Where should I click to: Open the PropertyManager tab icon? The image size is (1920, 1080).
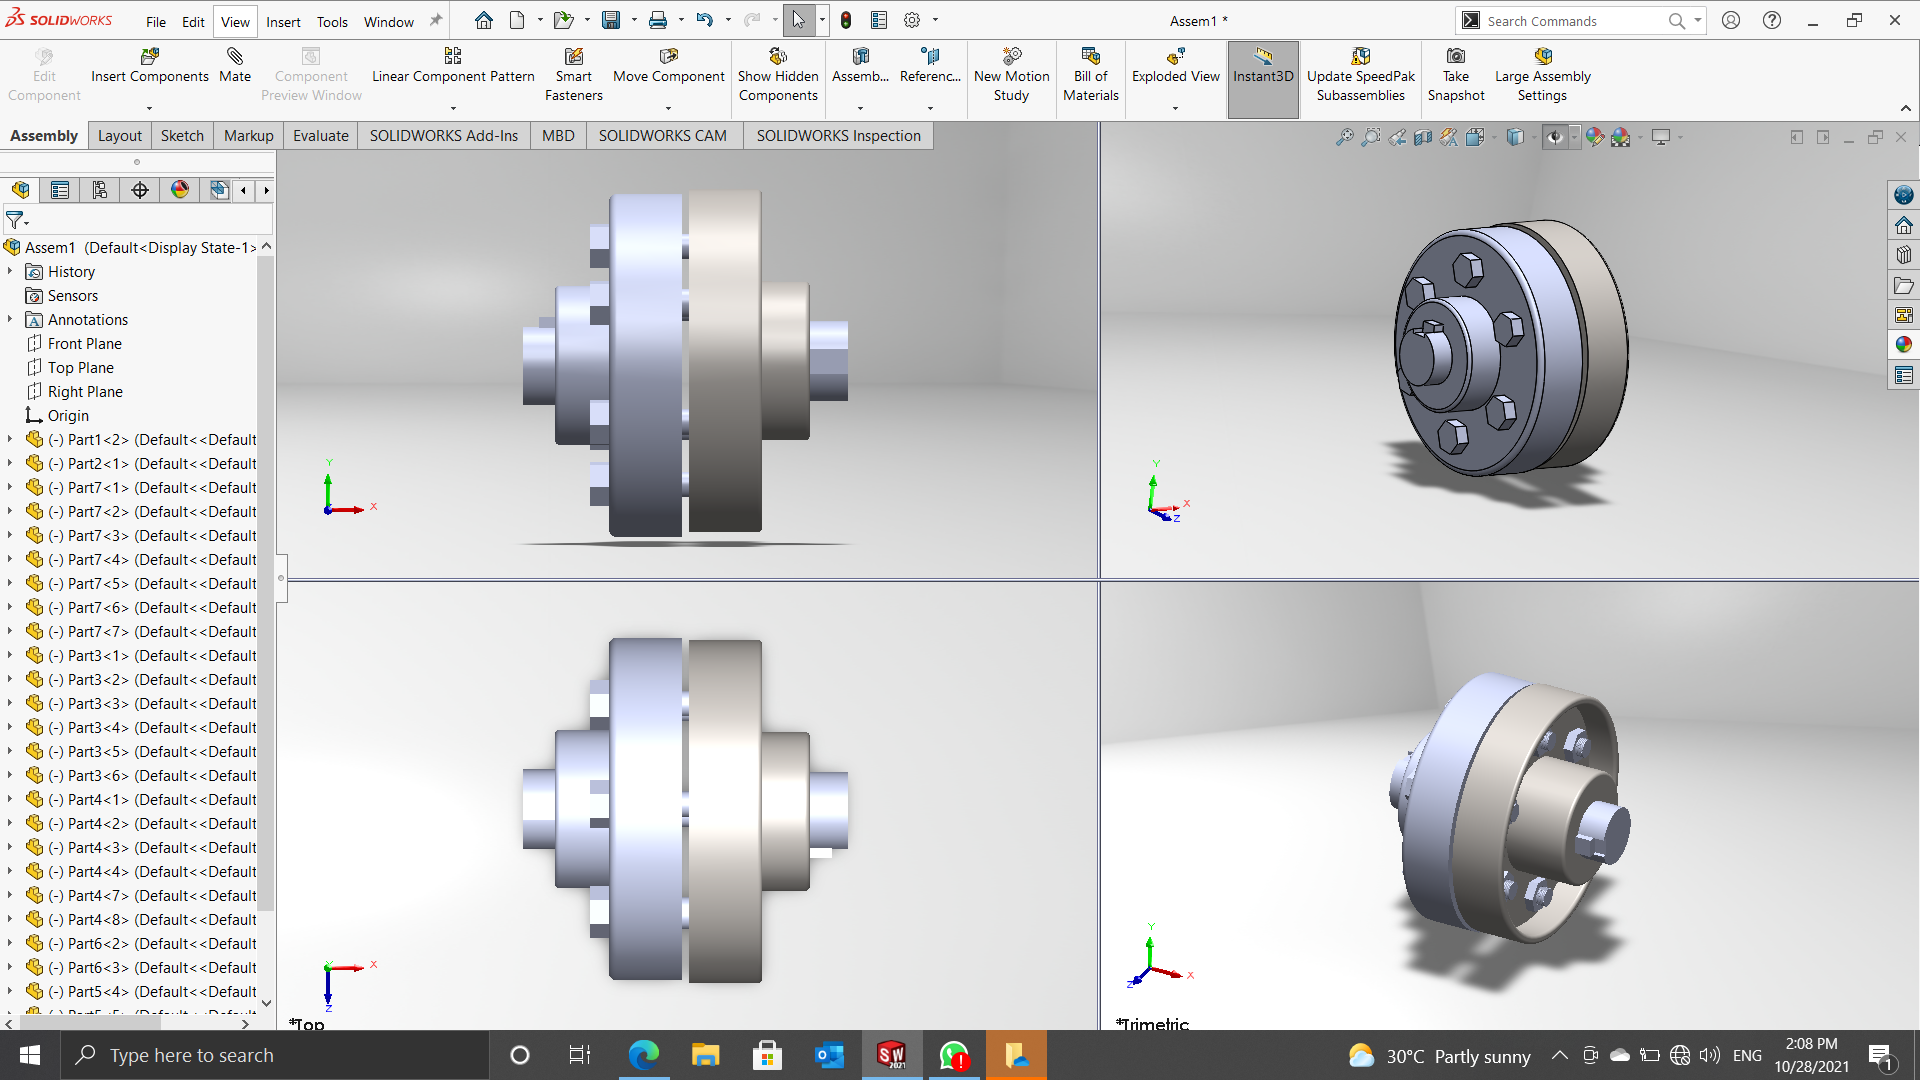pyautogui.click(x=60, y=190)
